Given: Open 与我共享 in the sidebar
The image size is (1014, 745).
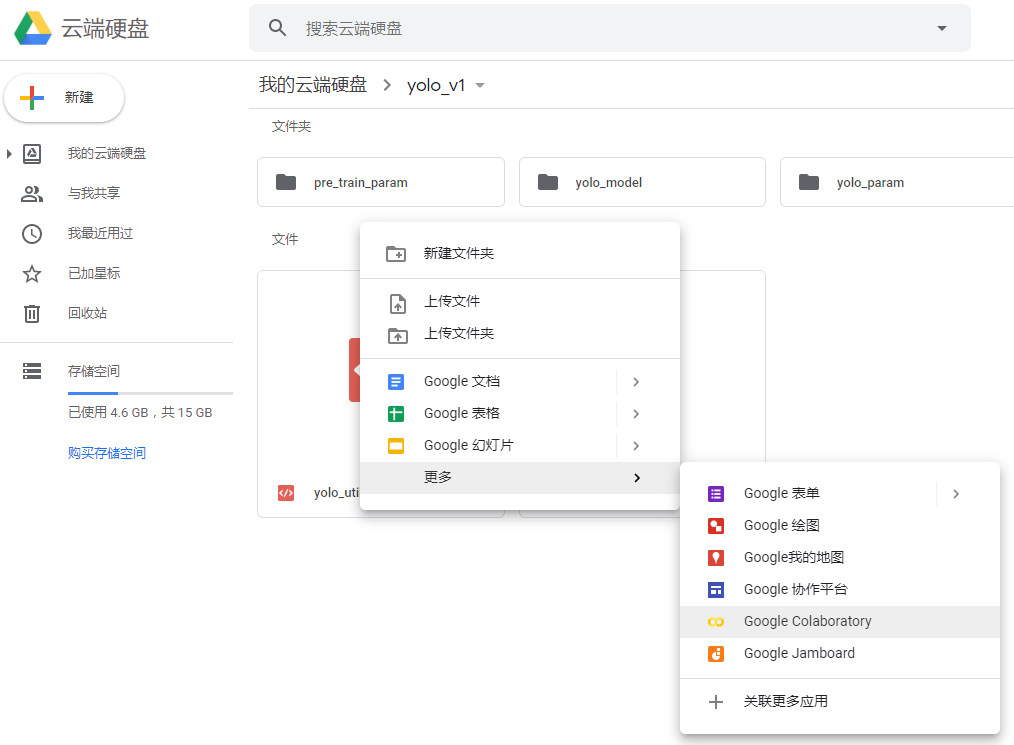Looking at the screenshot, I should tap(94, 193).
